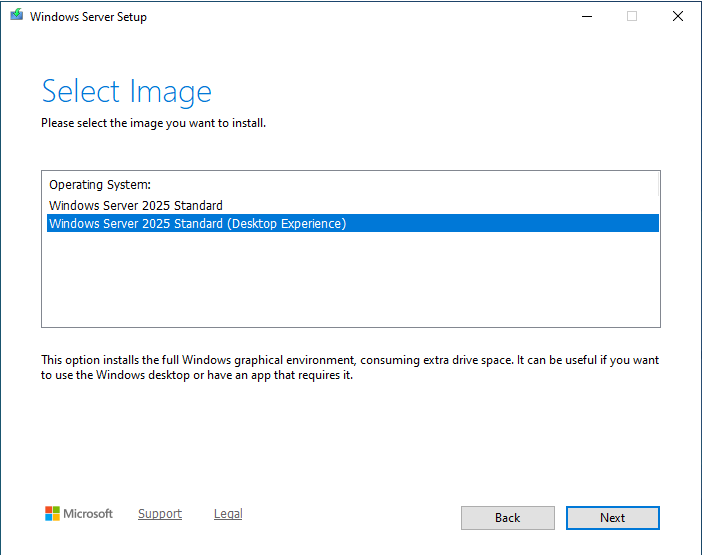Open the Legal link
The width and height of the screenshot is (702, 555).
[228, 514]
